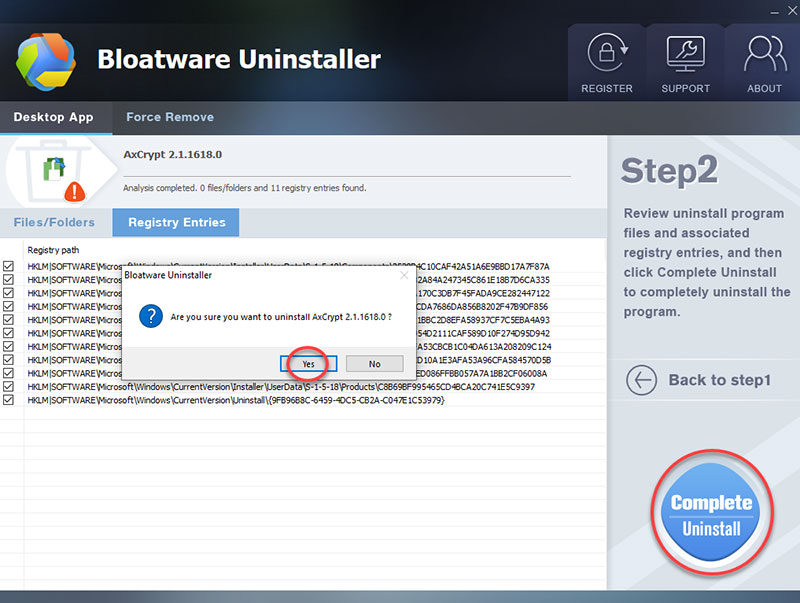Uncheck registry entry ending in 282447122

(8, 293)
